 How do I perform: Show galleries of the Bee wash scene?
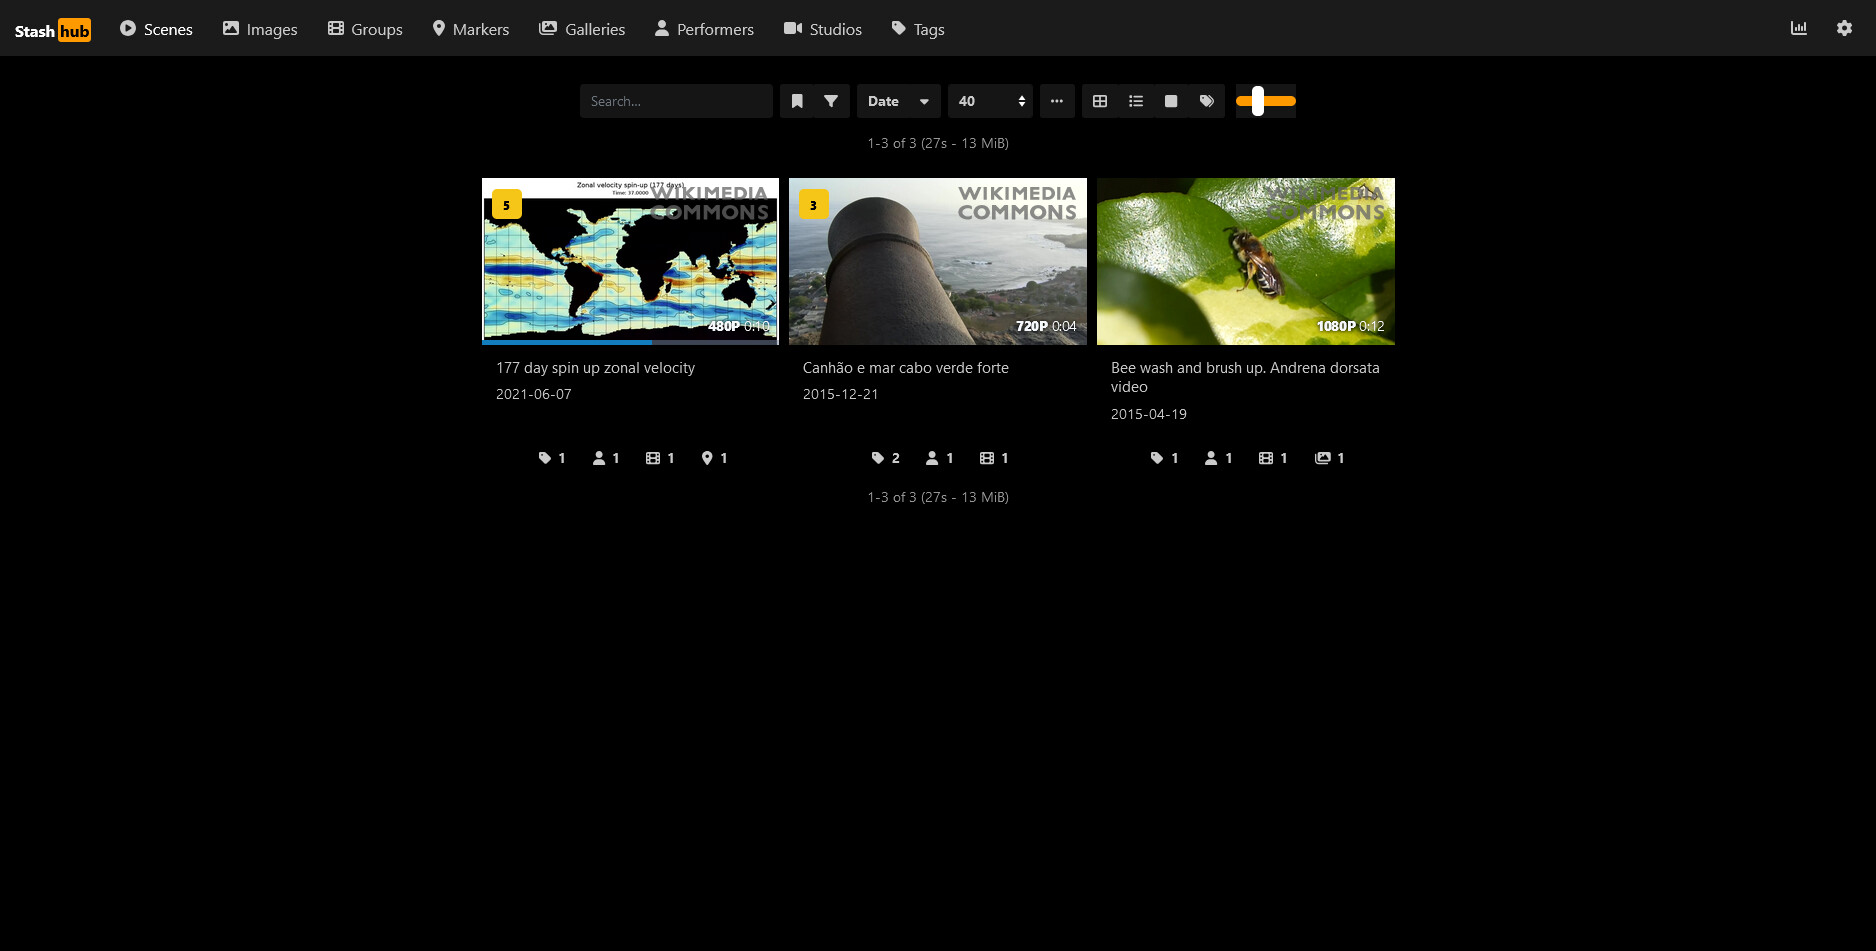(1329, 458)
